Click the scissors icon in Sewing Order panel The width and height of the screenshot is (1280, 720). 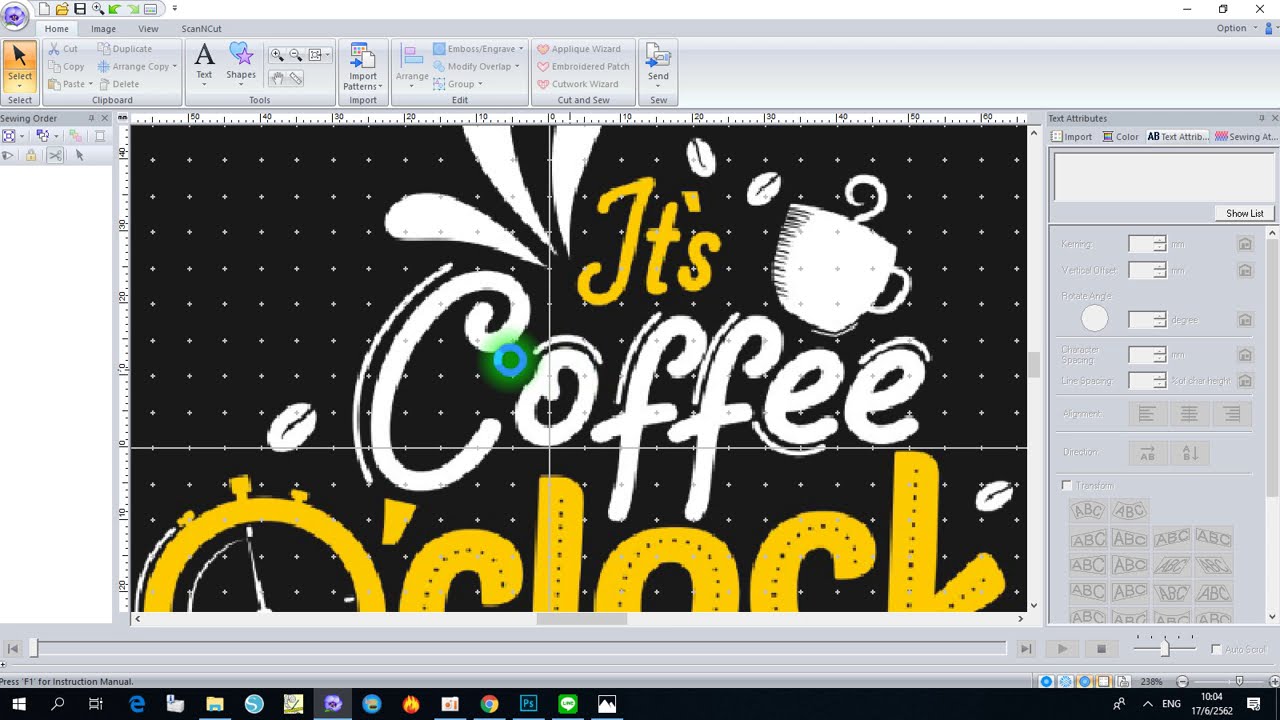(x=55, y=155)
